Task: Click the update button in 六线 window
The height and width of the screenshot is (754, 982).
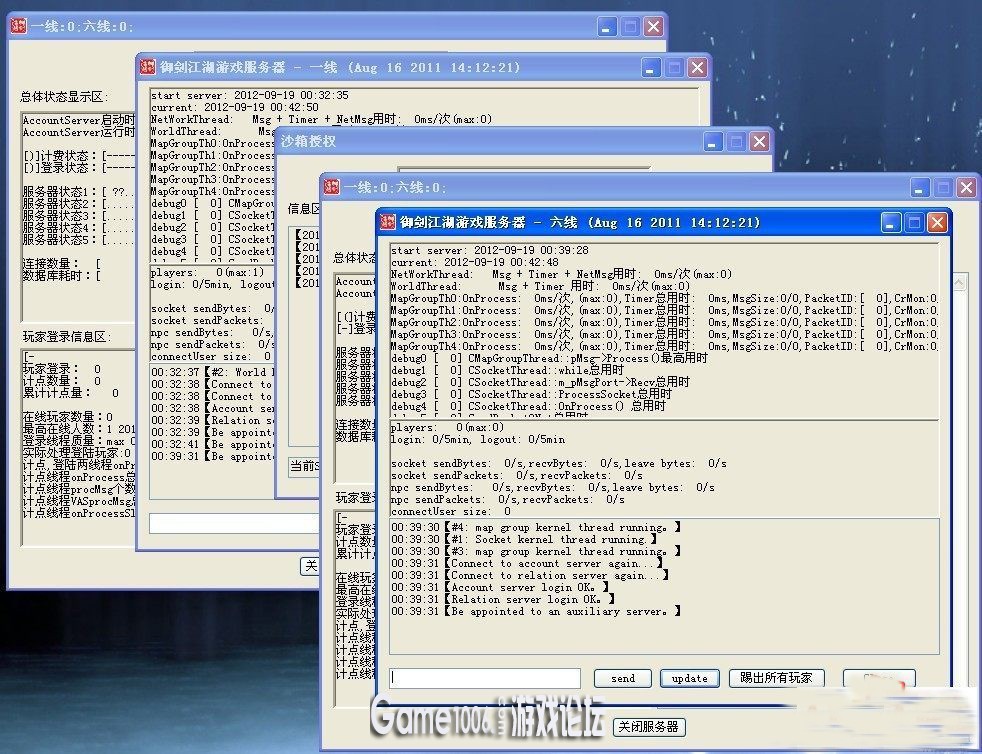Action: (690, 678)
